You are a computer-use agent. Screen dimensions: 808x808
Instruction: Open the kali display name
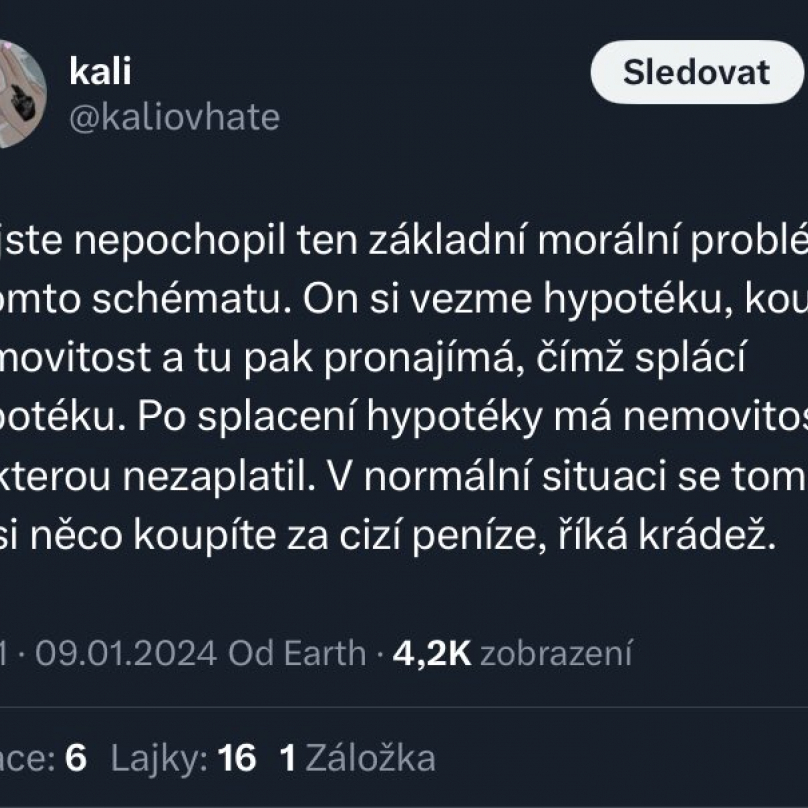(x=100, y=71)
